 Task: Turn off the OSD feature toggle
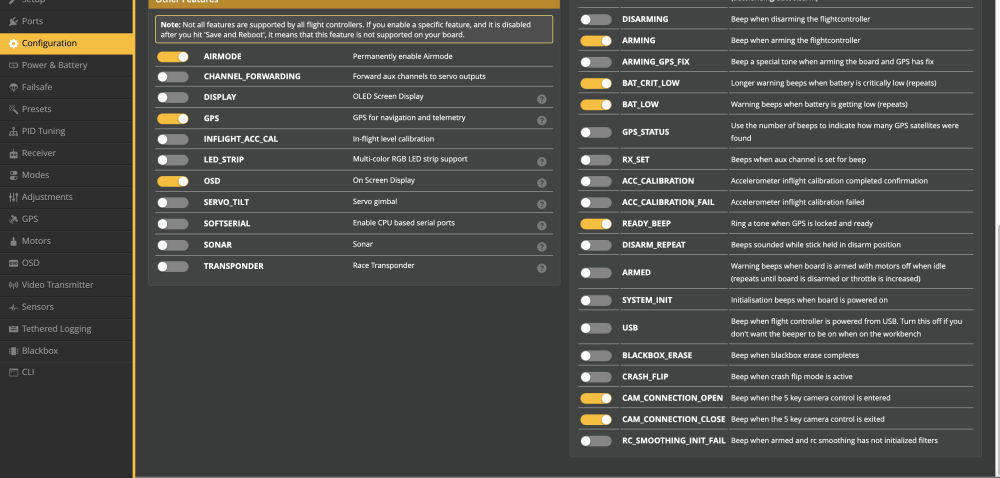coord(173,181)
